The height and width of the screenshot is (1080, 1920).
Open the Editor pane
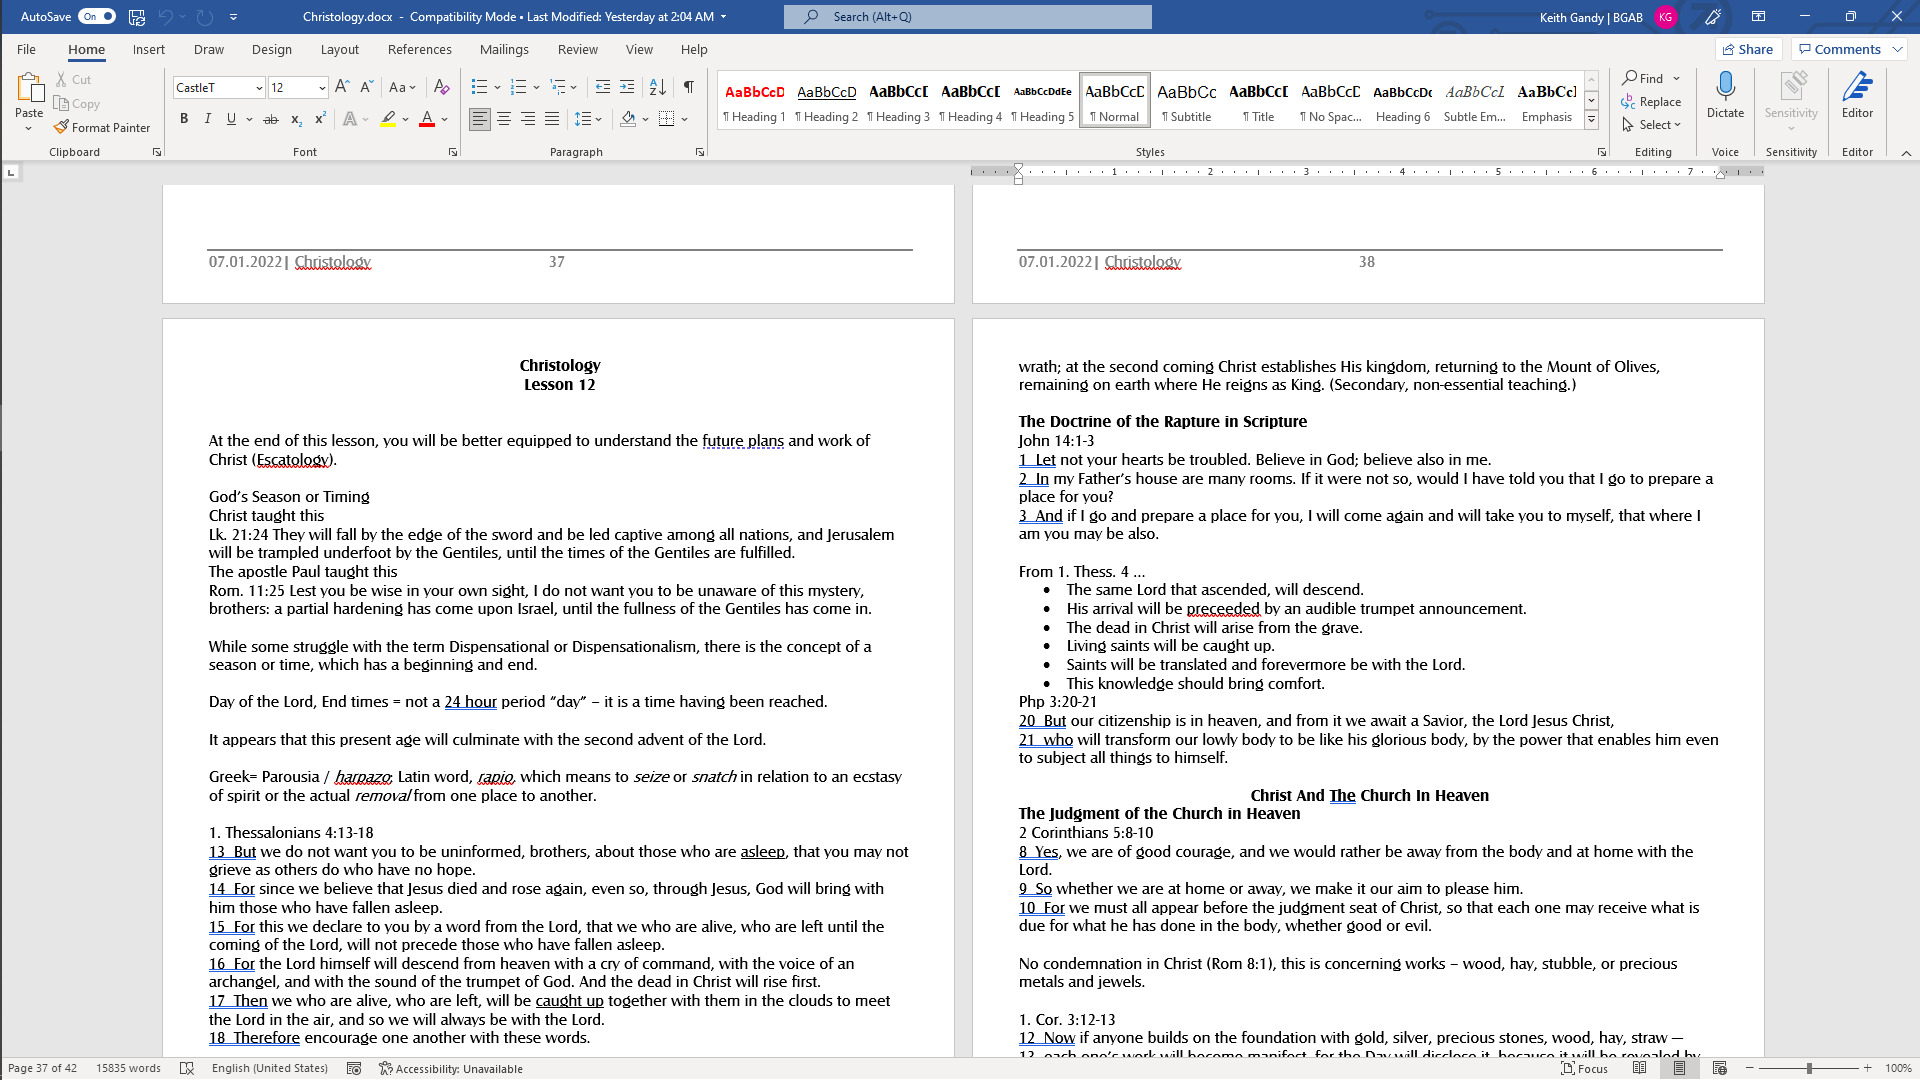pos(1857,95)
